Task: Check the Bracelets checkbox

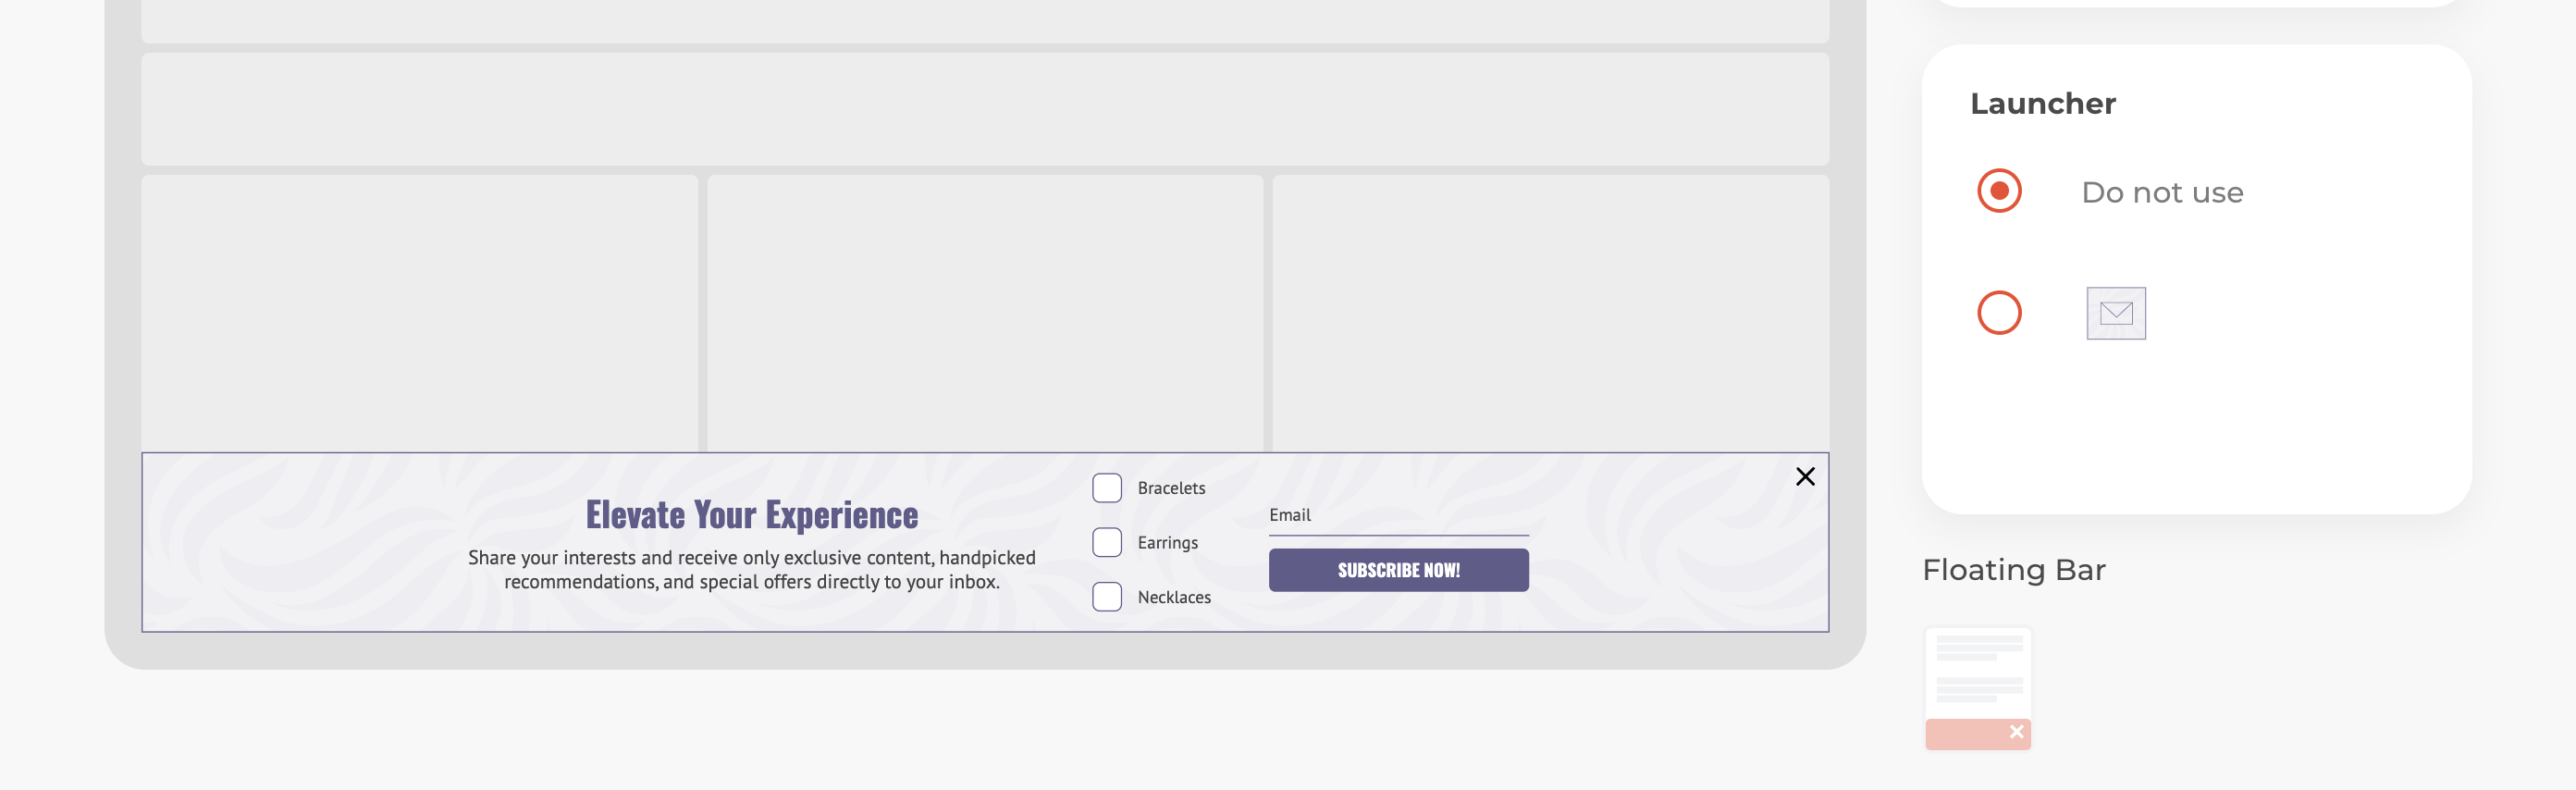Action: [x=1107, y=488]
